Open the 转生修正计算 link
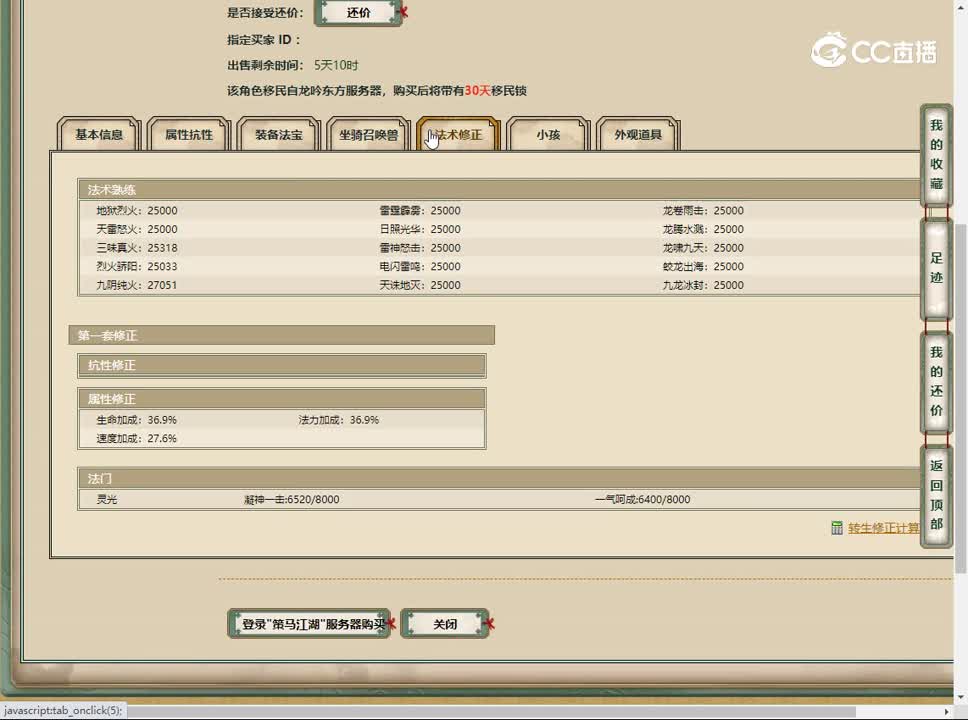 click(883, 528)
